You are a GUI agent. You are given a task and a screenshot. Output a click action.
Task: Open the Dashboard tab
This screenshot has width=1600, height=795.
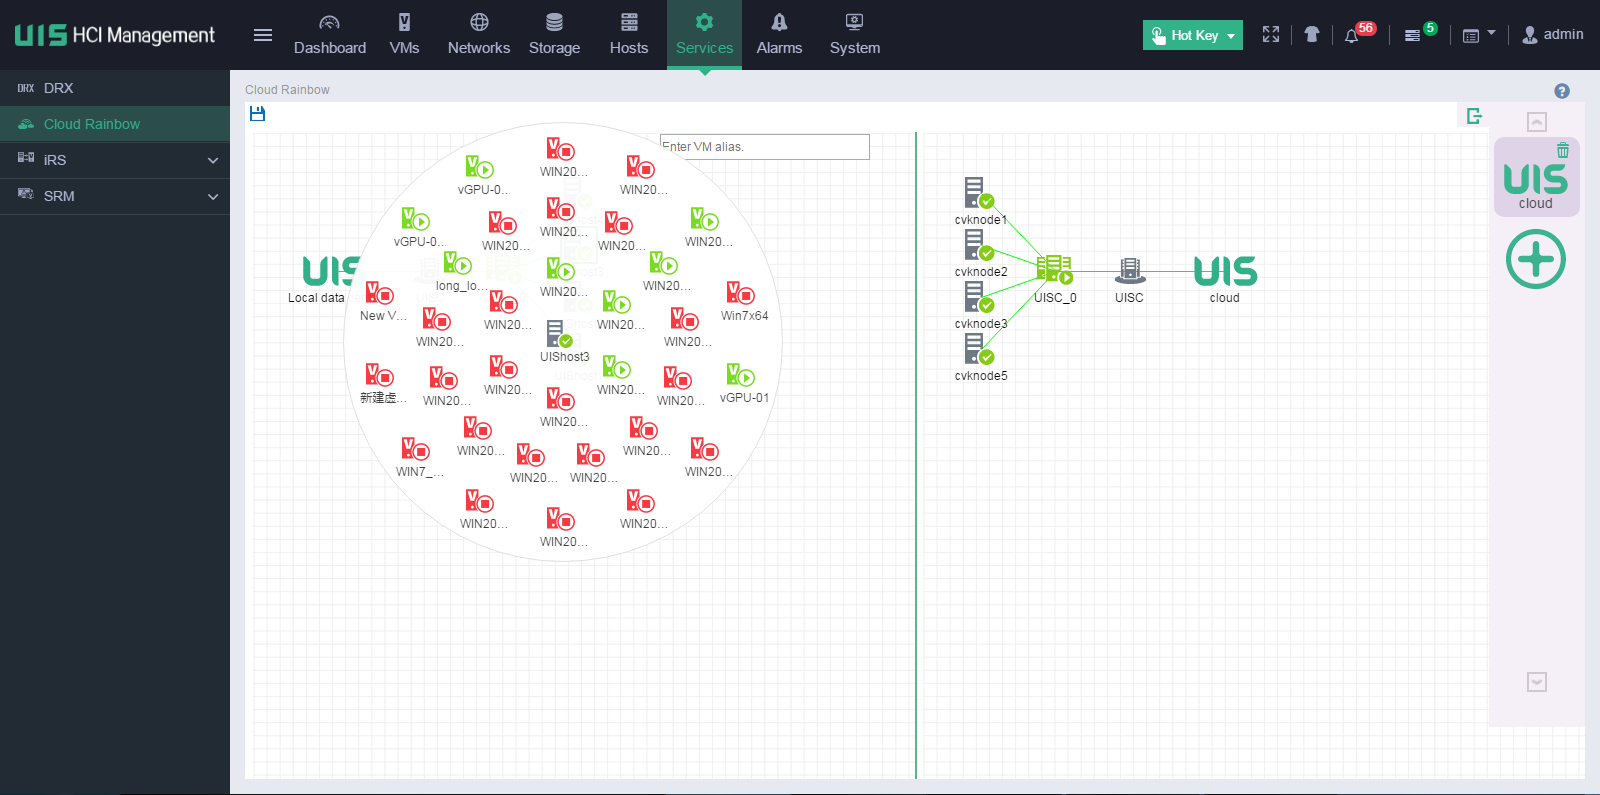pos(330,35)
